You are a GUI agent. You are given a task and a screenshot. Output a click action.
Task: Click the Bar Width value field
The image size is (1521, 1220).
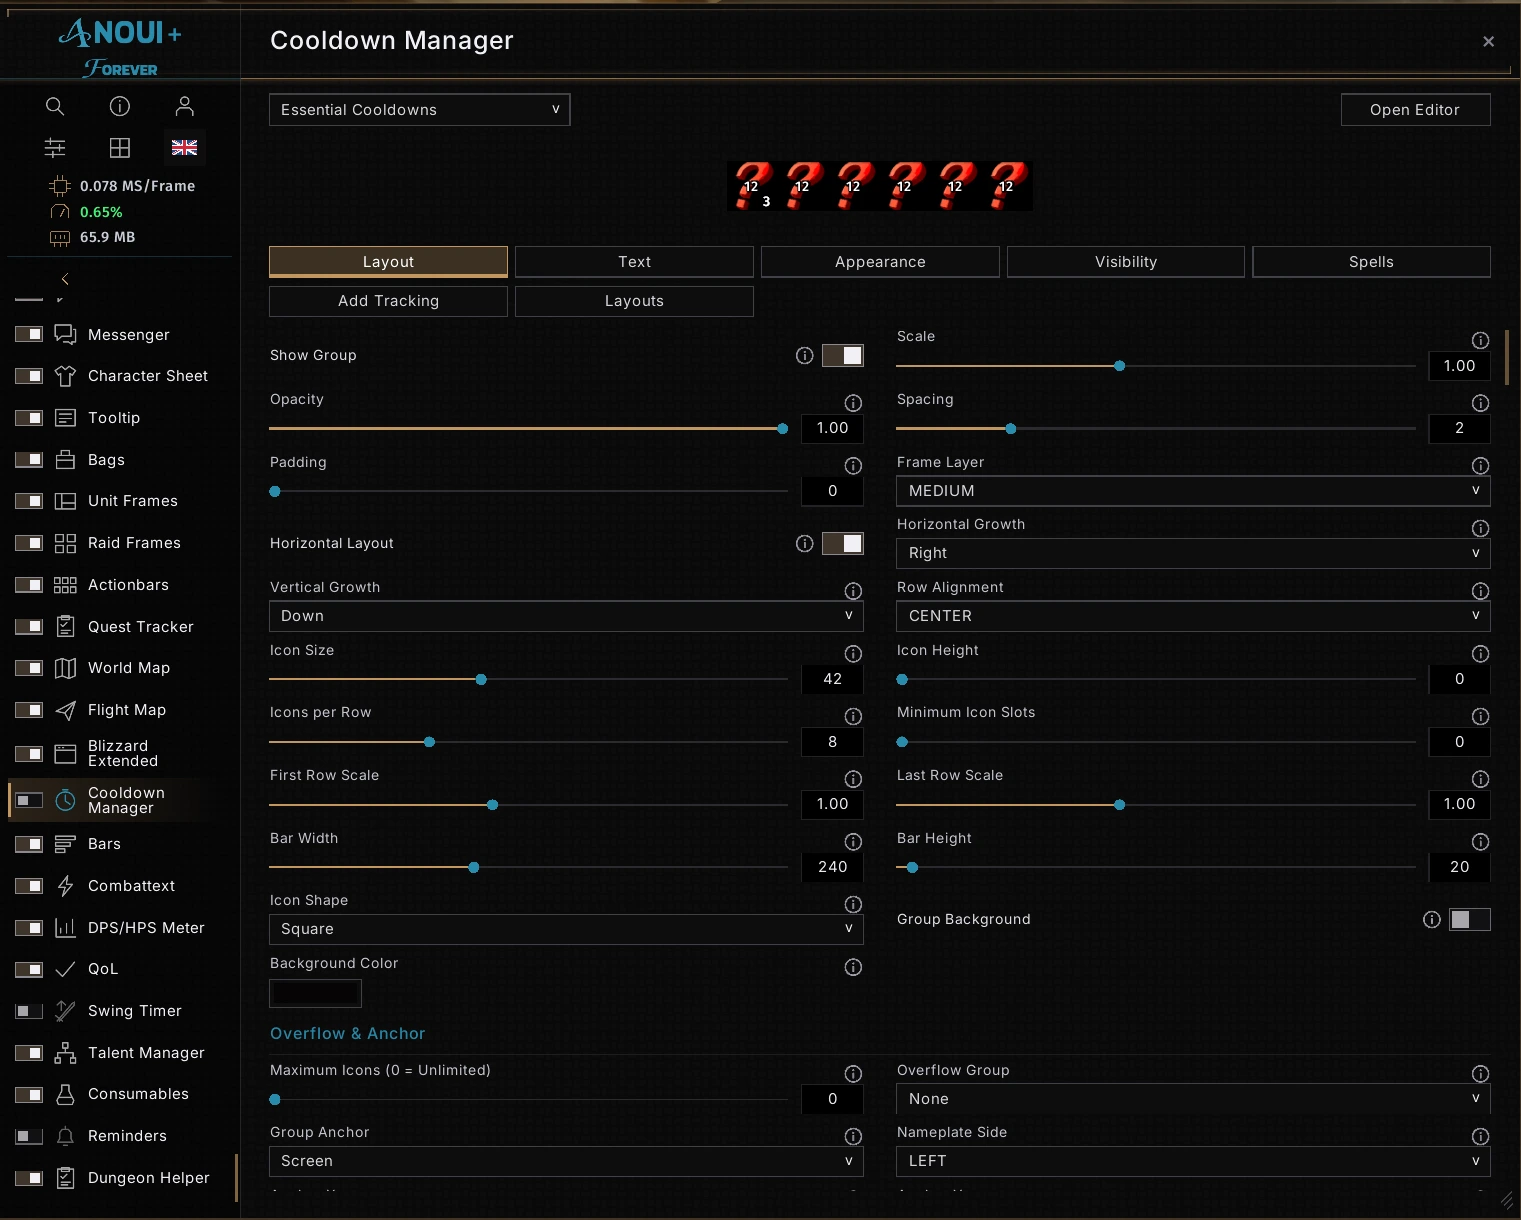(x=832, y=867)
